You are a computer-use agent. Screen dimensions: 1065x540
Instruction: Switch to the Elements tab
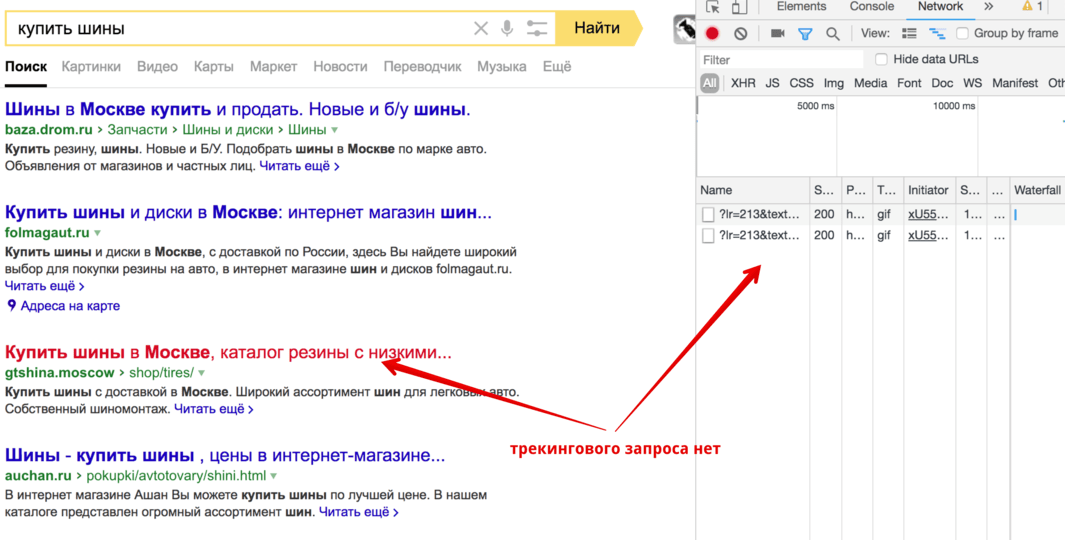pyautogui.click(x=801, y=6)
